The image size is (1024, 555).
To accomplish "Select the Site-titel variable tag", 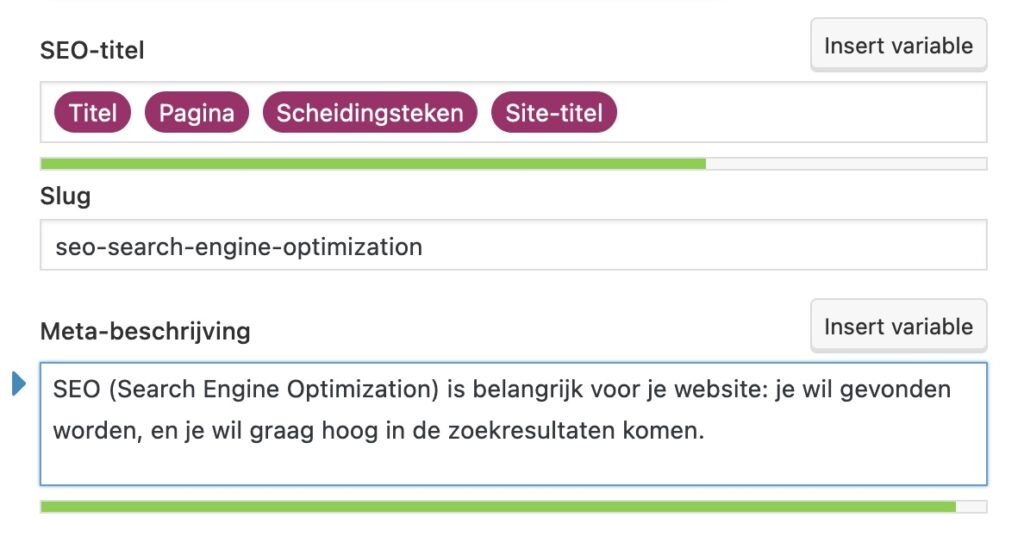I will click(554, 113).
